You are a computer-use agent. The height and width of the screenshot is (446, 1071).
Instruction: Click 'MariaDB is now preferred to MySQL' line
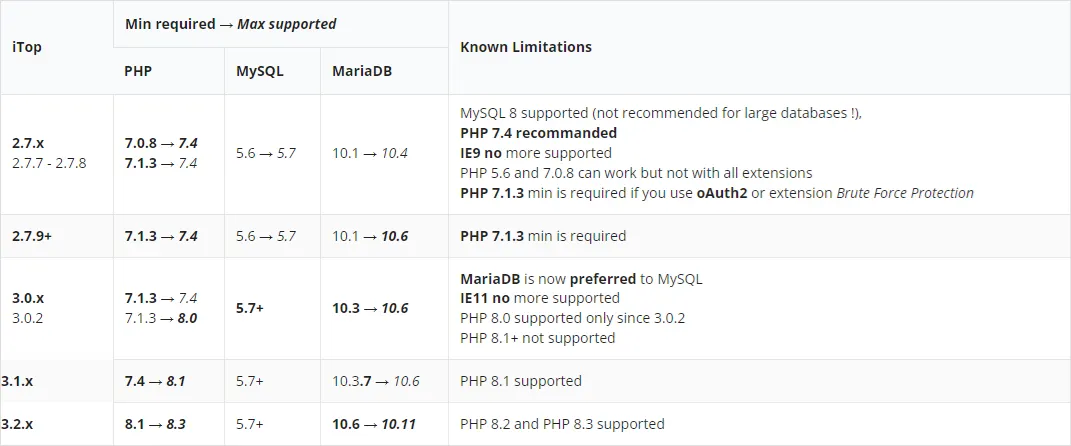click(574, 278)
